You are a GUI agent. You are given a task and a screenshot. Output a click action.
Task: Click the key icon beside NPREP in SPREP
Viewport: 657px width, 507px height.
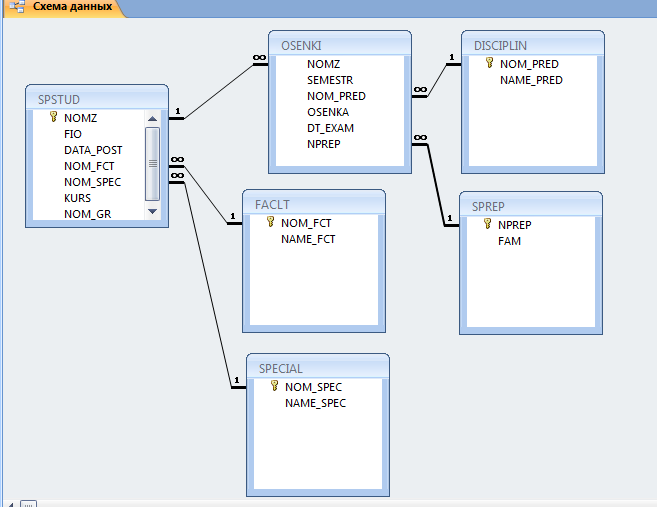pos(487,224)
